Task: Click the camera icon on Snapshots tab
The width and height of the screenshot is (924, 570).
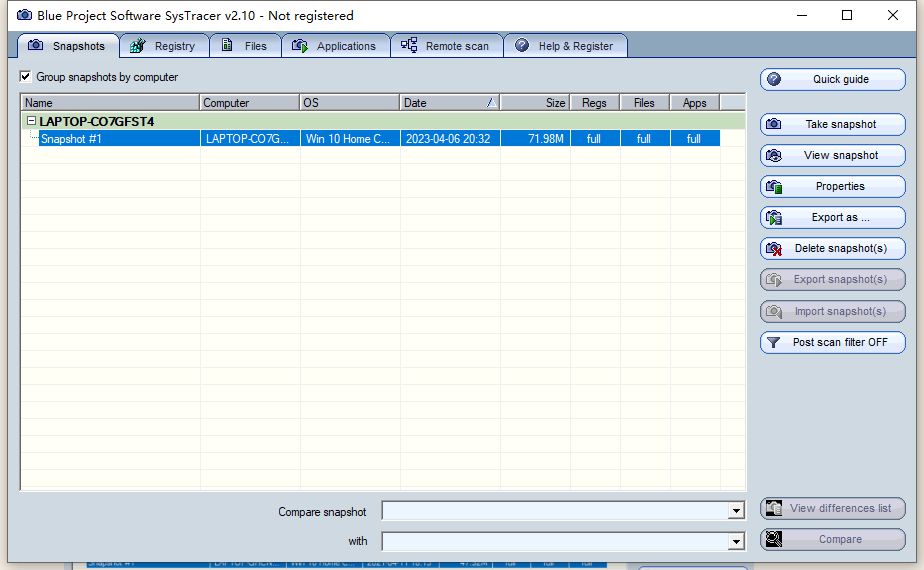Action: [x=35, y=45]
